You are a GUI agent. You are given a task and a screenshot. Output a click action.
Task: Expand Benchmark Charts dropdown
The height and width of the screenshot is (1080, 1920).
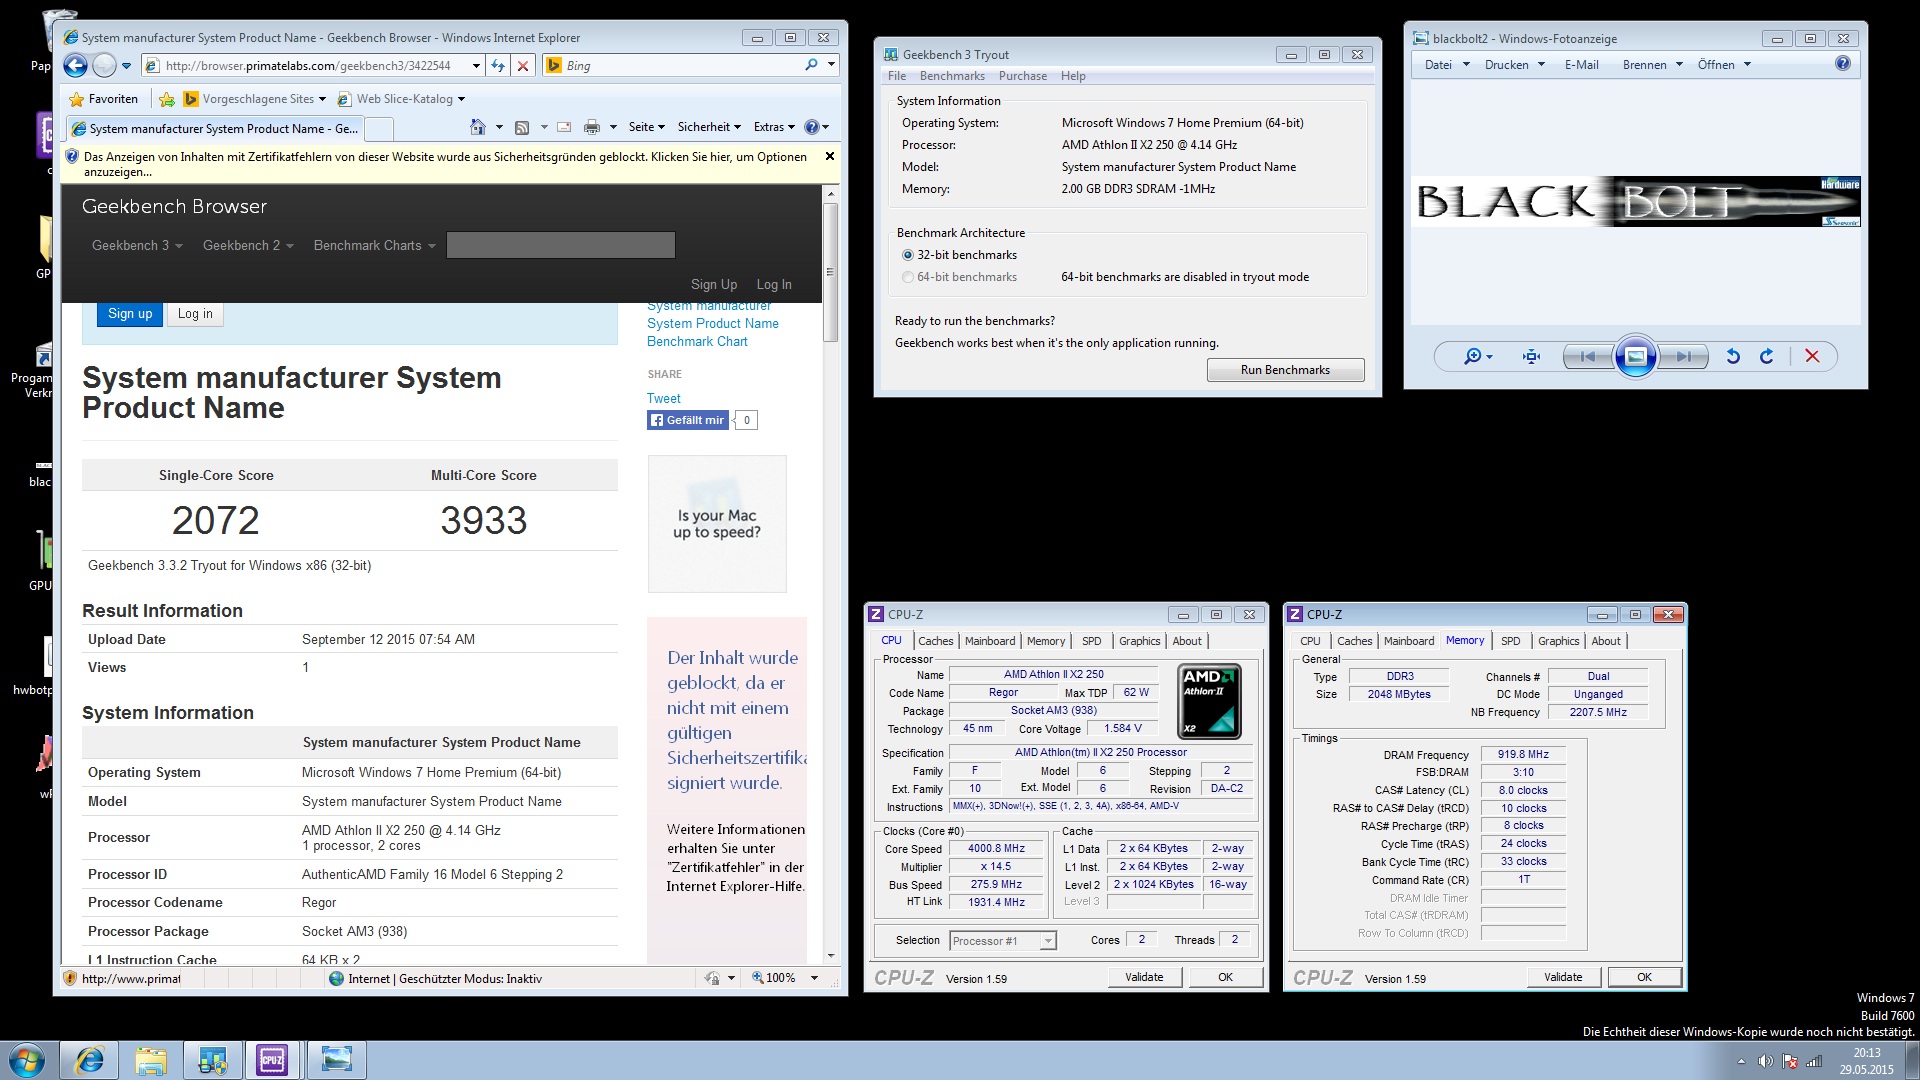pos(374,245)
